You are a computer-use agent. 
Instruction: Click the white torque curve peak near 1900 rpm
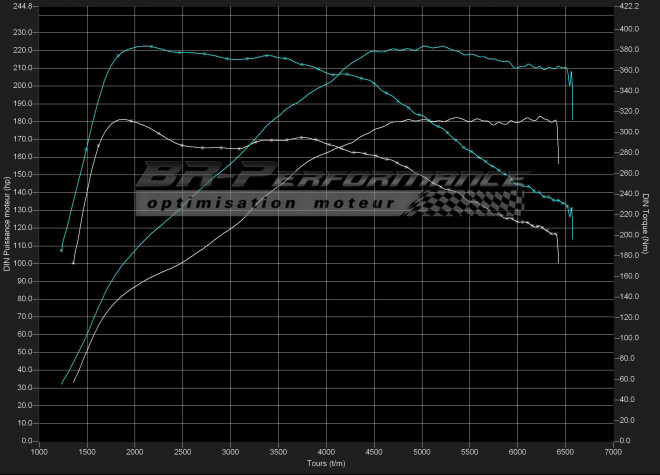122,119
